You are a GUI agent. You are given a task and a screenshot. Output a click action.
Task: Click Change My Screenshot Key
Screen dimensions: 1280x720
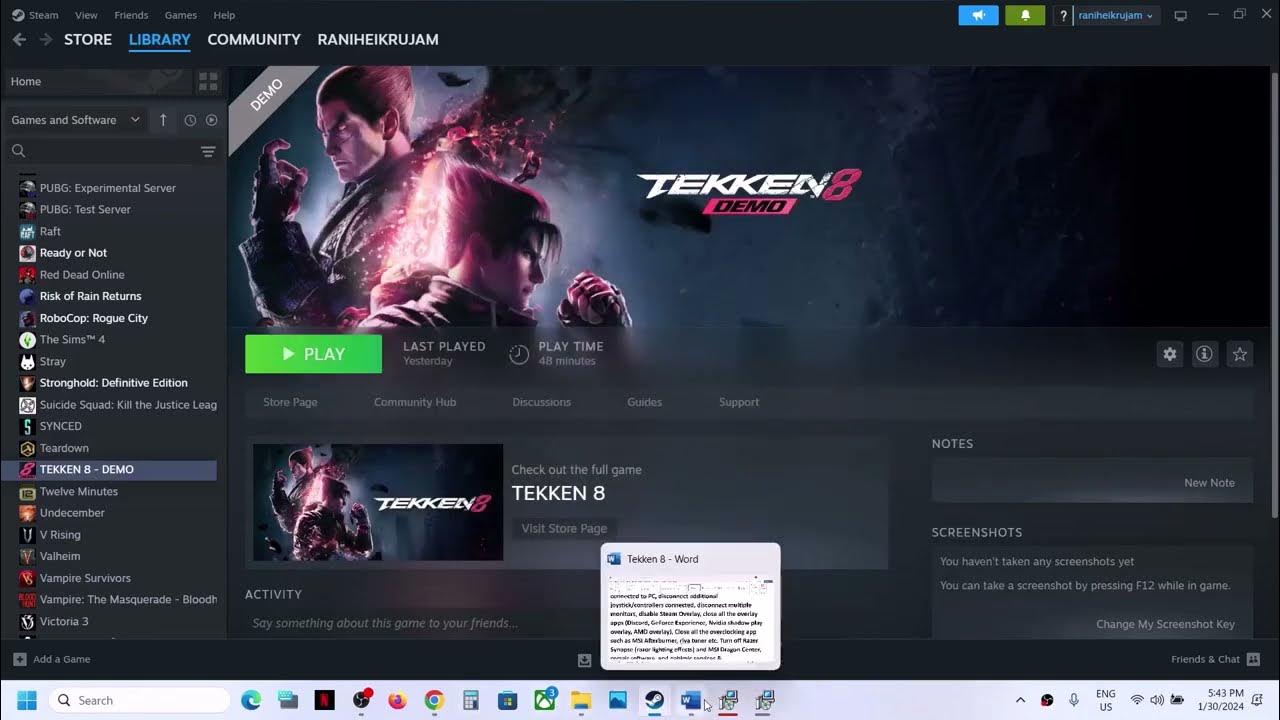(x=1165, y=624)
